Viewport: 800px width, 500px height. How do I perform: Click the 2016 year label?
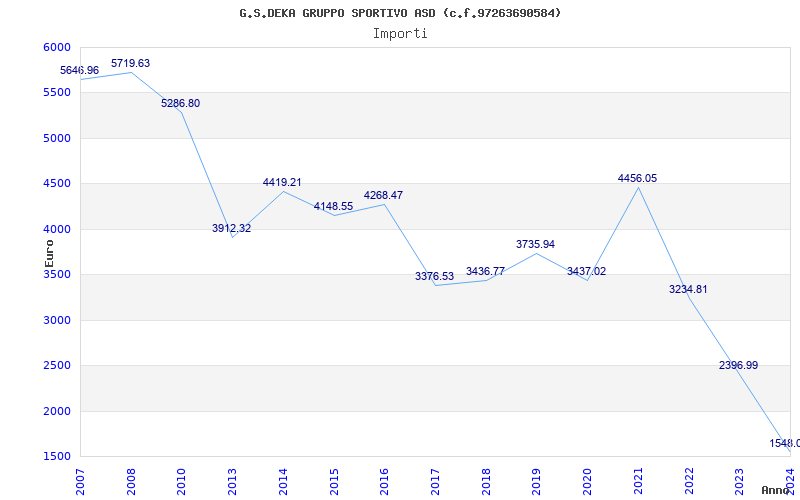coord(384,481)
